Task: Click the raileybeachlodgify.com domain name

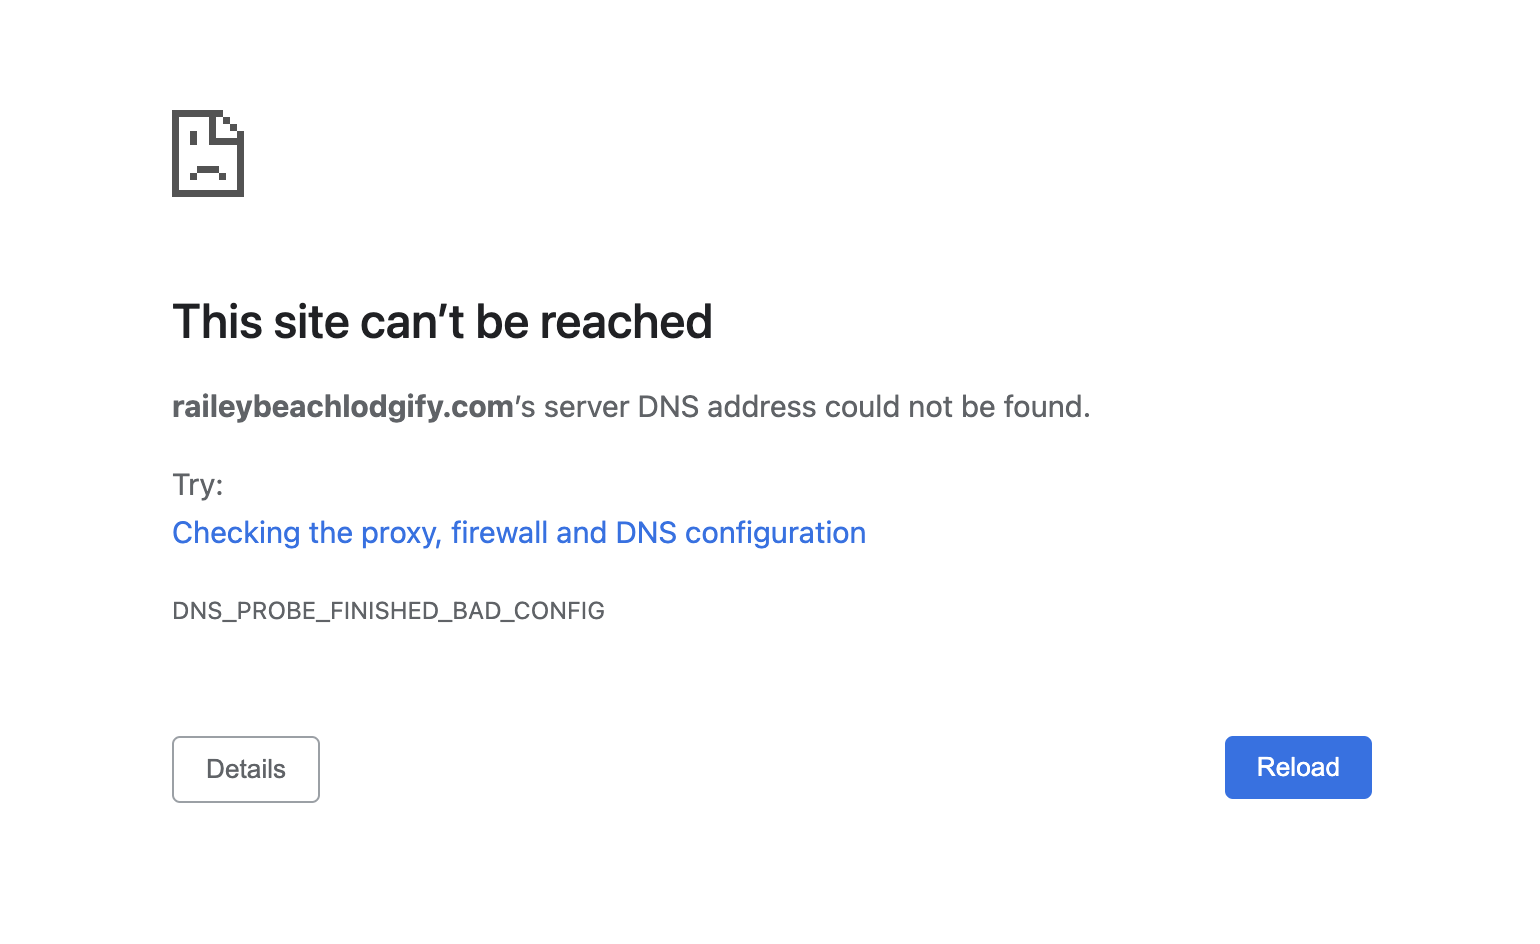Action: coord(341,406)
